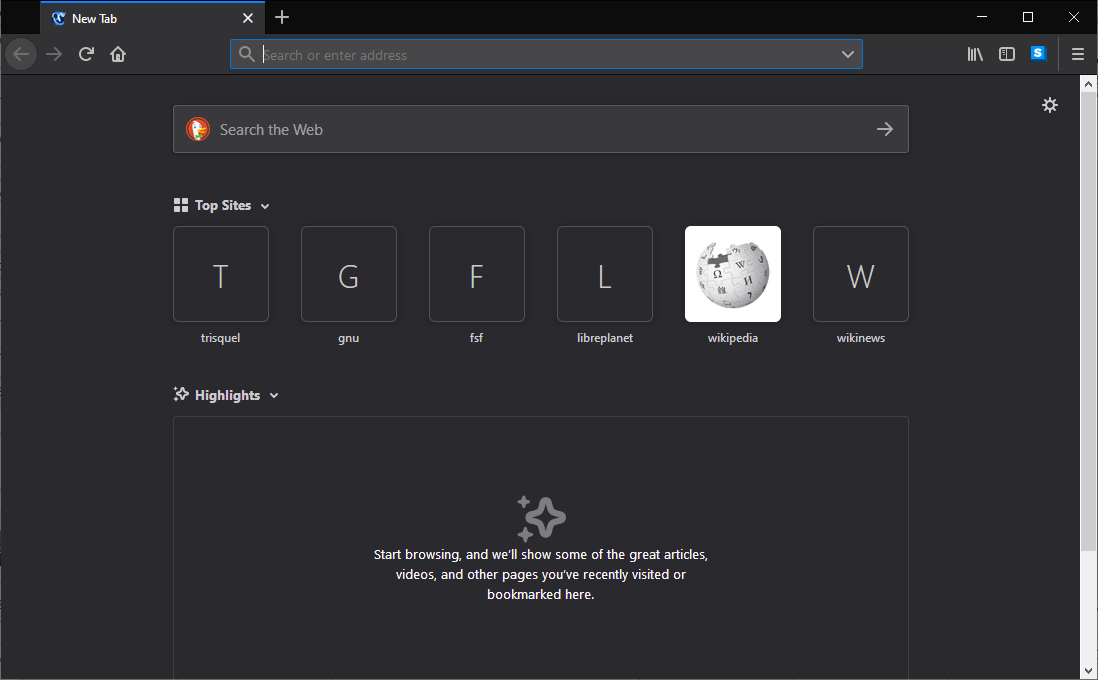This screenshot has width=1098, height=680.
Task: Collapse the Highlights section
Action: (x=274, y=396)
